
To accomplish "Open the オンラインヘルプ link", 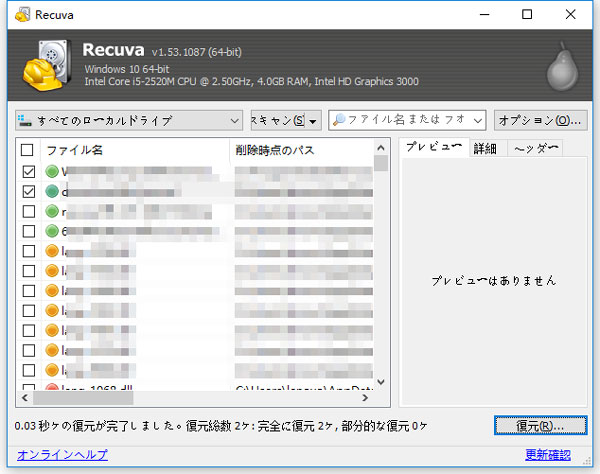I will [x=62, y=455].
